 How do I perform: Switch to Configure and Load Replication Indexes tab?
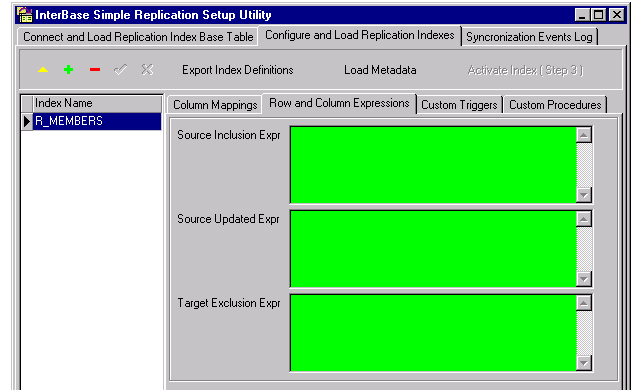(x=360, y=35)
